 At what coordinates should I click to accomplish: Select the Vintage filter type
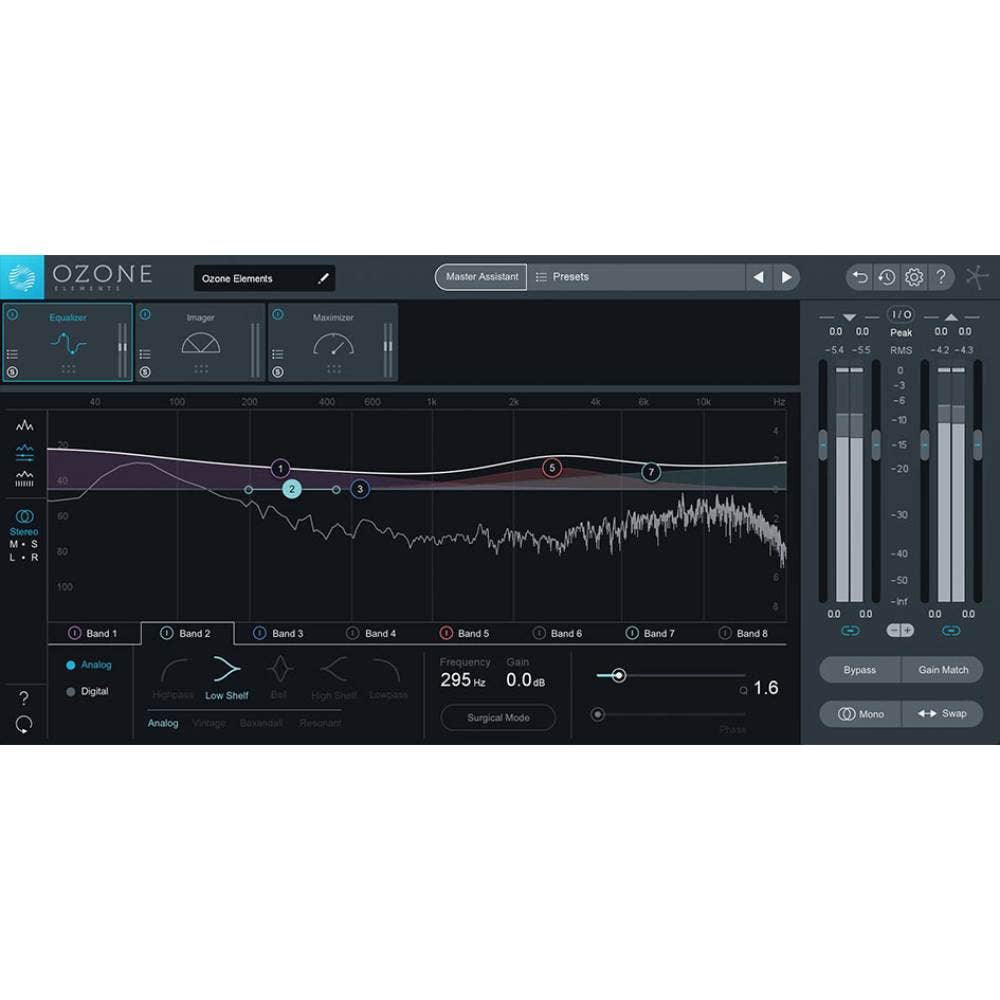209,723
